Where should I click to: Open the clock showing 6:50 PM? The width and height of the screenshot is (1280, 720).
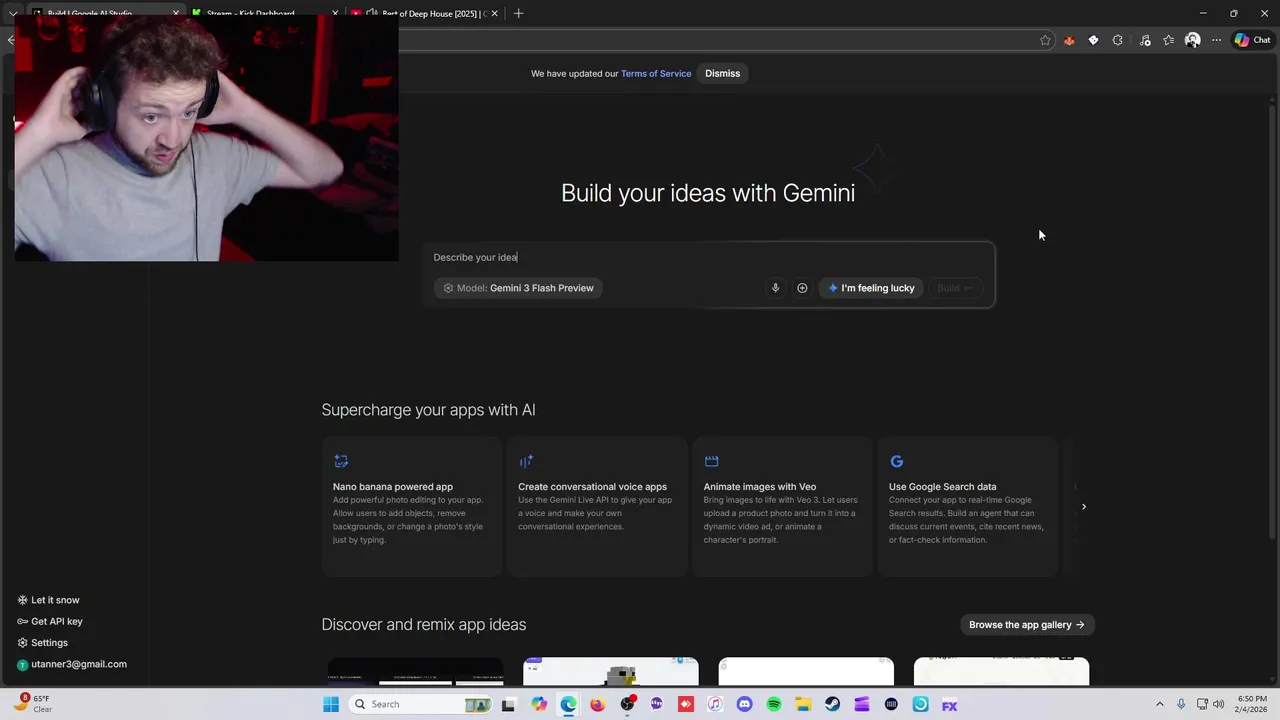click(1252, 704)
